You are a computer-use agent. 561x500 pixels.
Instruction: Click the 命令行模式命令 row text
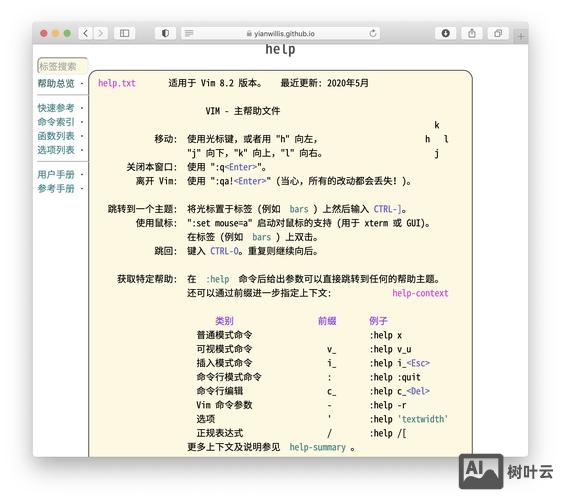(229, 377)
